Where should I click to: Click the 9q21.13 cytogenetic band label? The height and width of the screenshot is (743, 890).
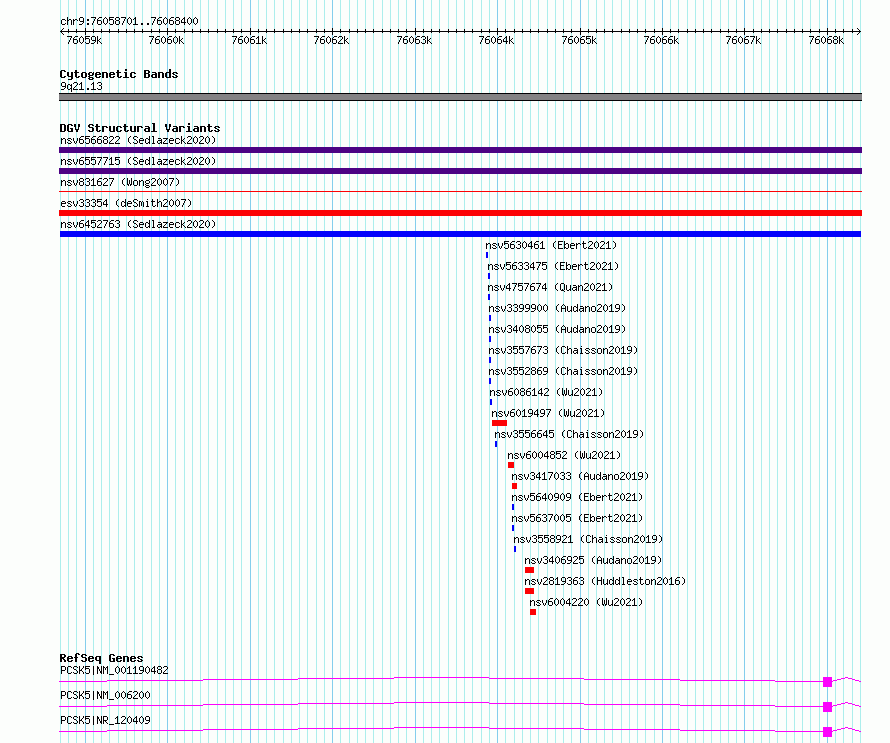coord(81,86)
